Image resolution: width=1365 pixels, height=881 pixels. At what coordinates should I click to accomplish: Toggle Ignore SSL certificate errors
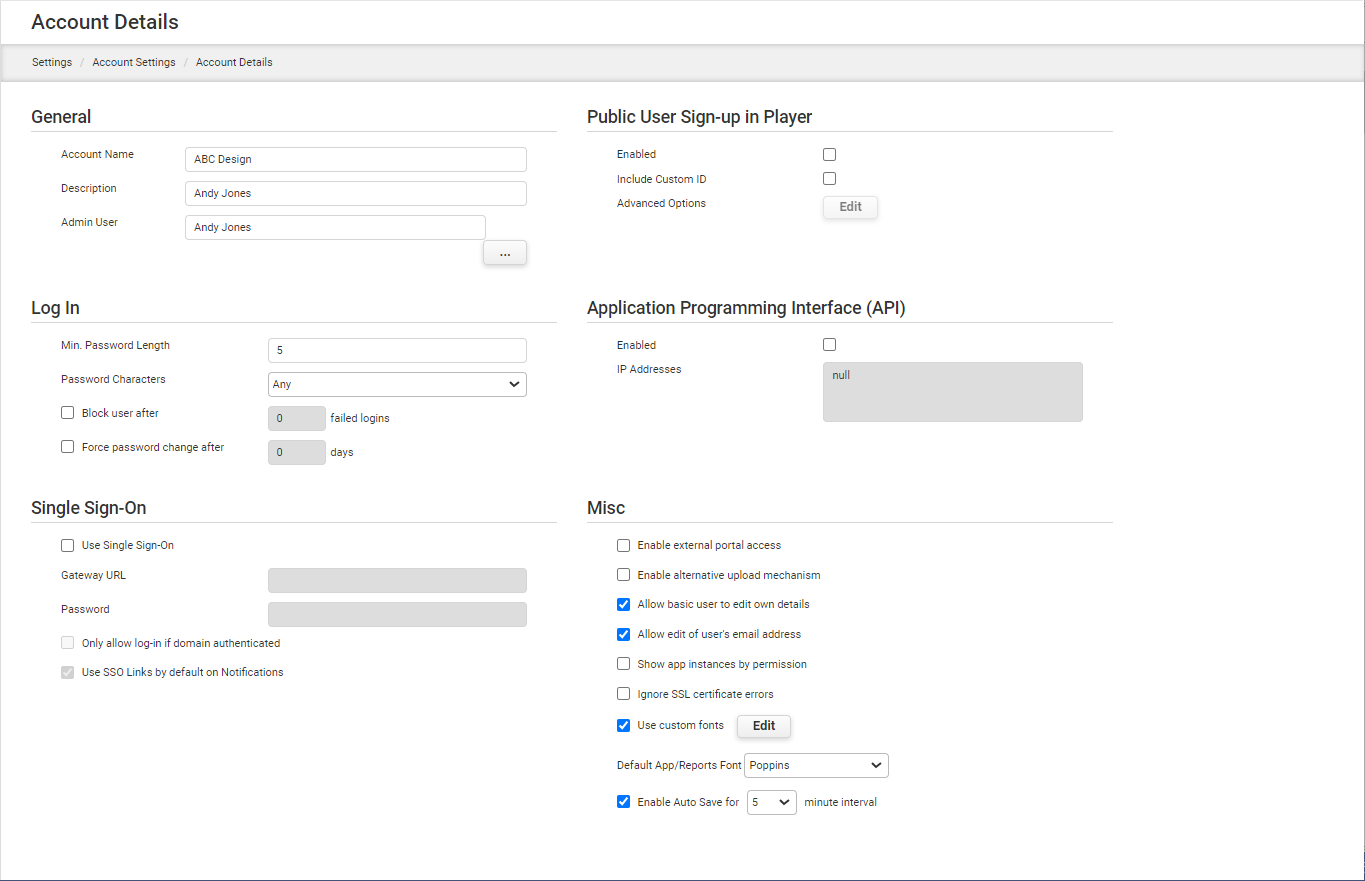tap(624, 694)
